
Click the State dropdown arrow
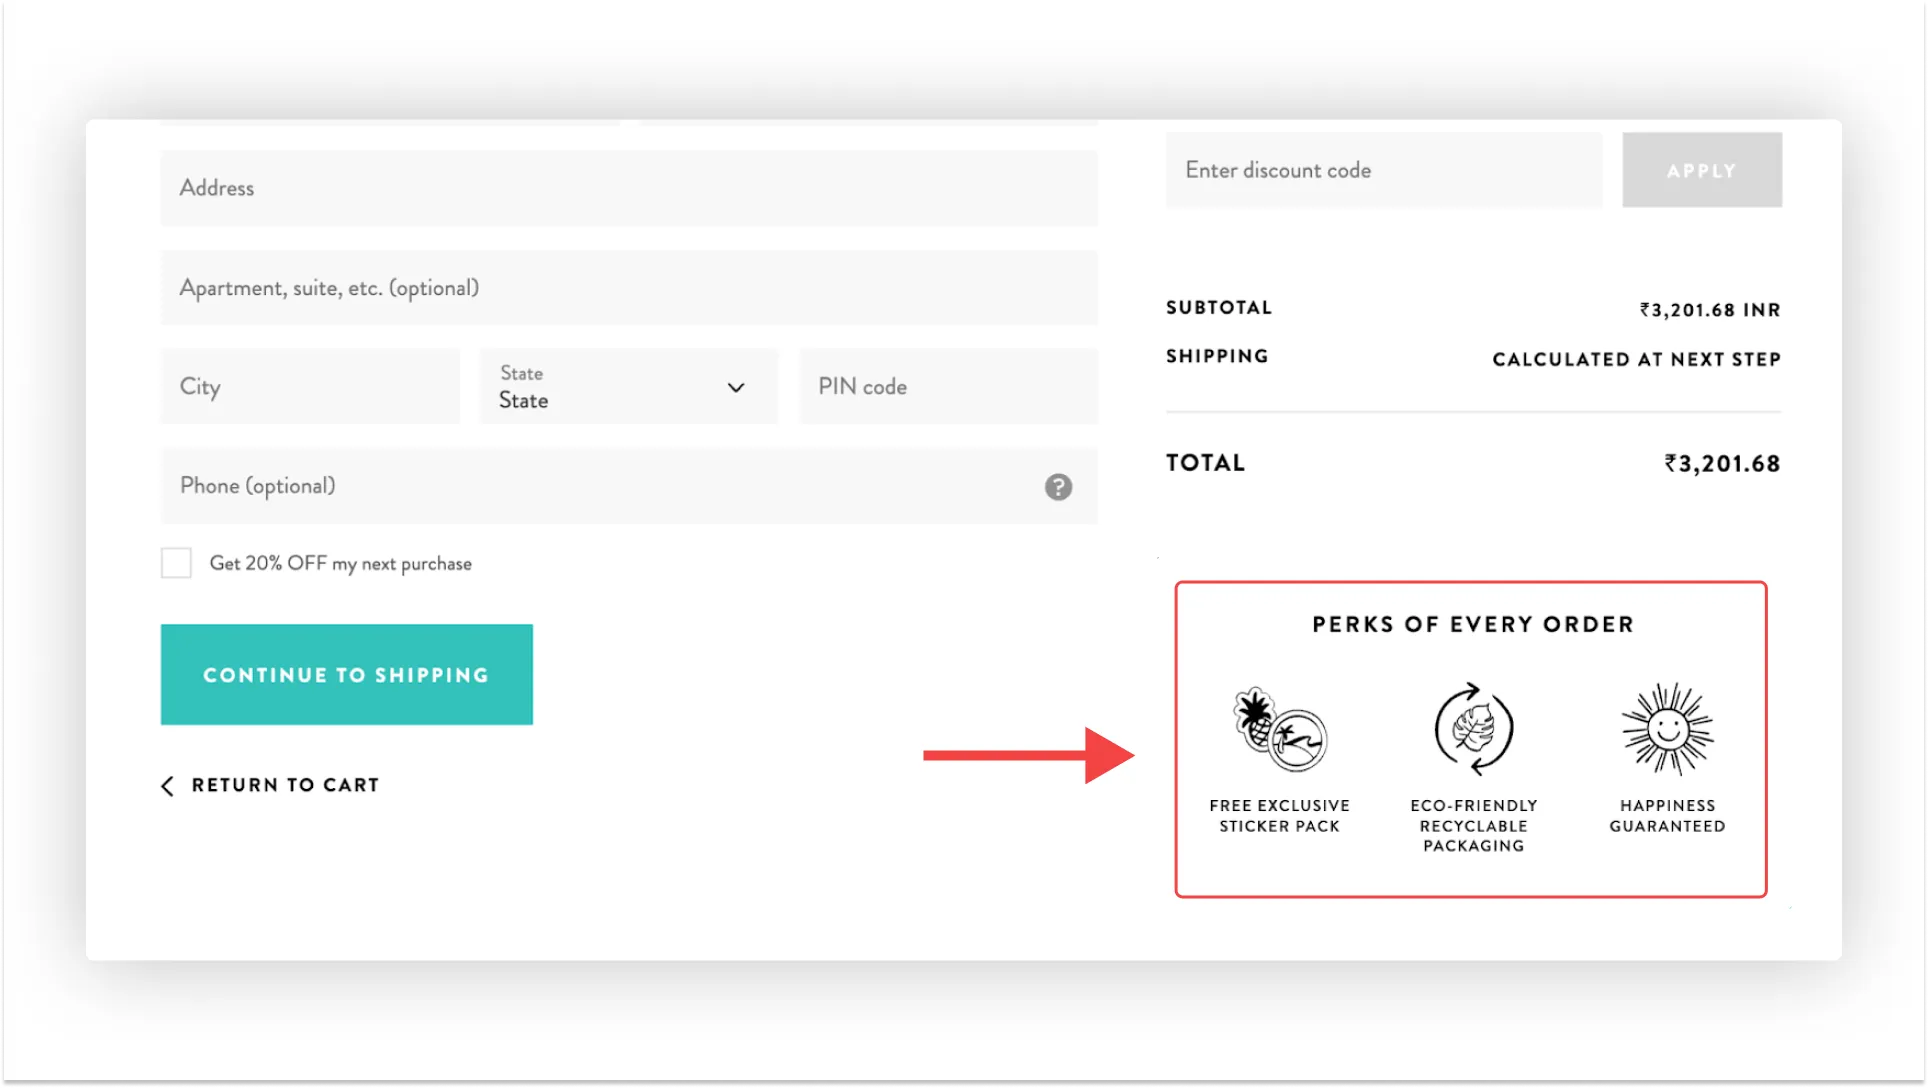click(736, 387)
